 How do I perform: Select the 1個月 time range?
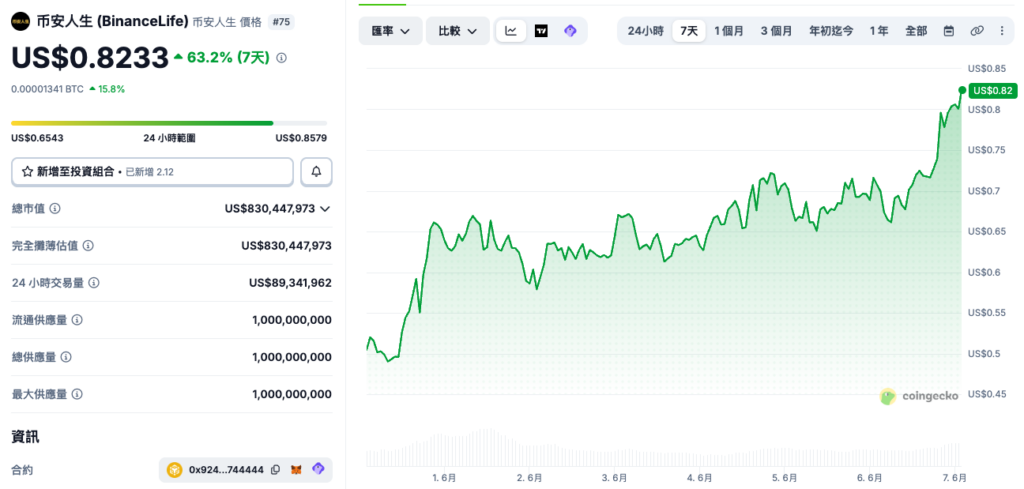[x=729, y=31]
